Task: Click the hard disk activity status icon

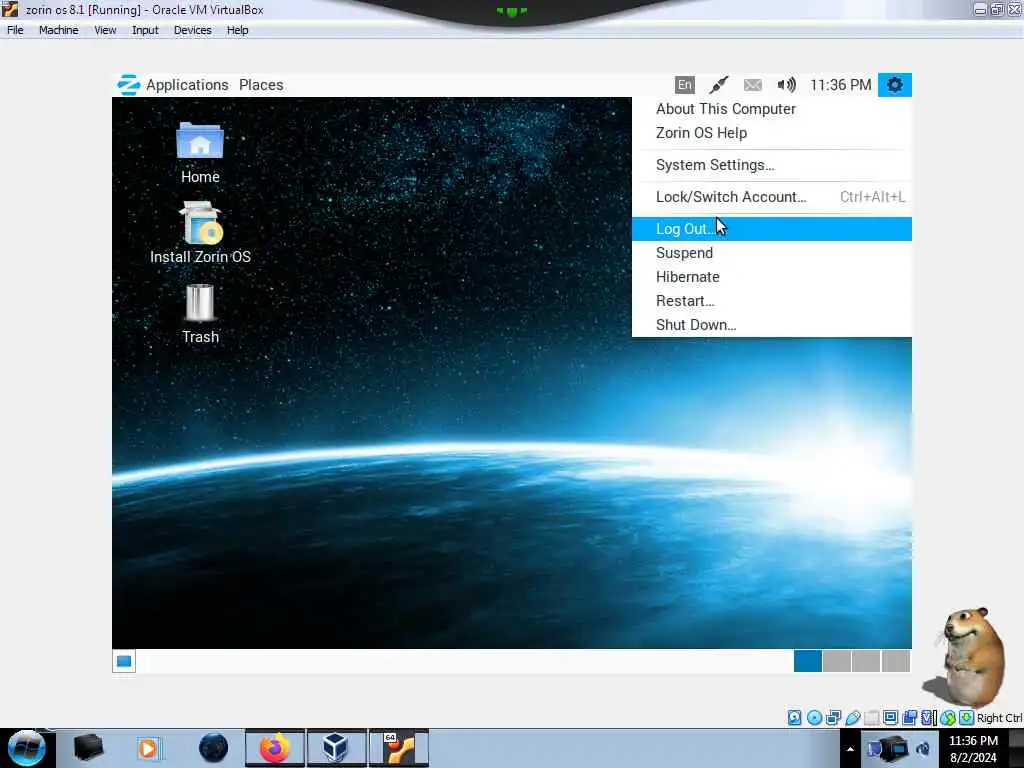Action: [x=794, y=718]
